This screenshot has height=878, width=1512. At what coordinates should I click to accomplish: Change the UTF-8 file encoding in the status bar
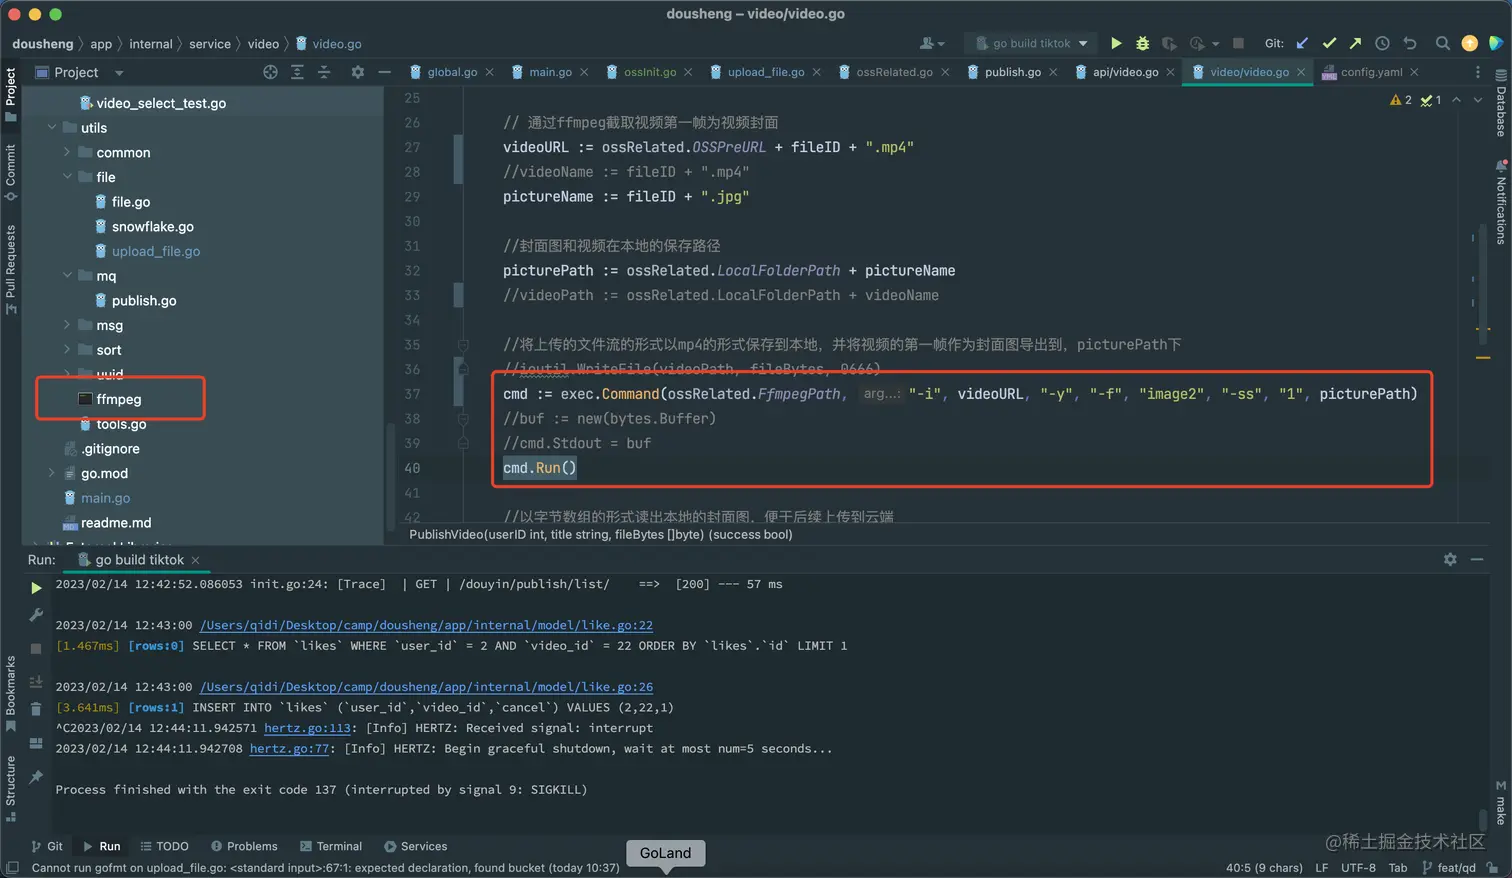[x=1359, y=867]
